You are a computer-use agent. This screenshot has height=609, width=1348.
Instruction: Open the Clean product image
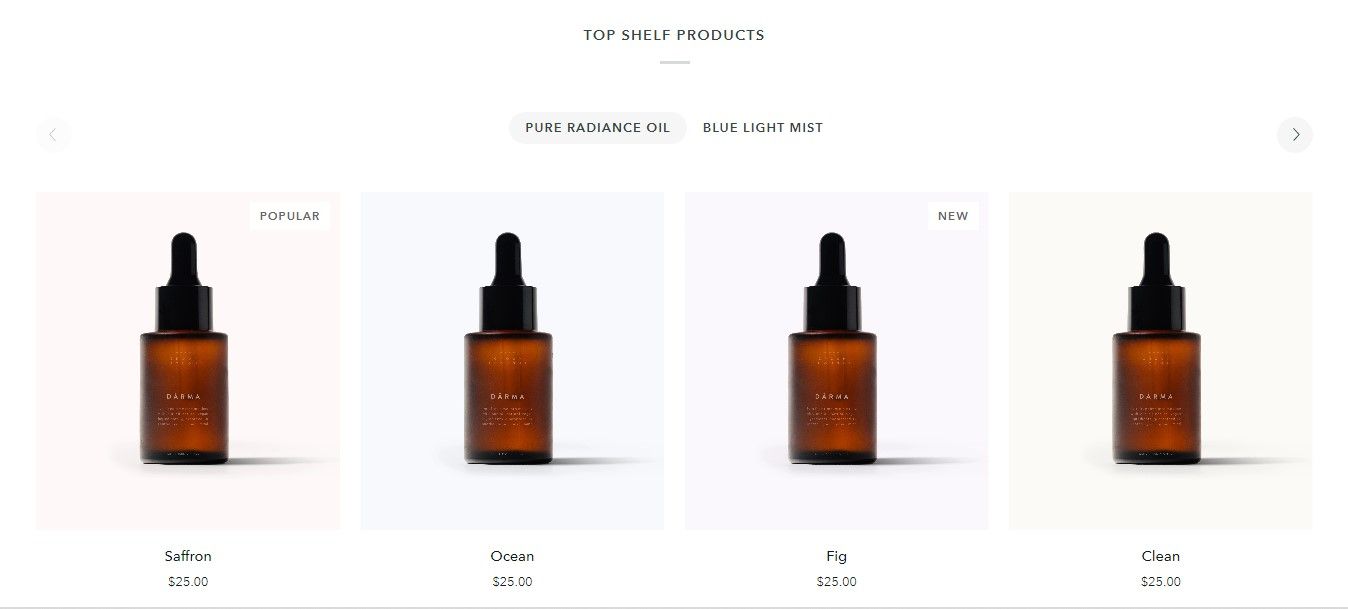[1160, 361]
